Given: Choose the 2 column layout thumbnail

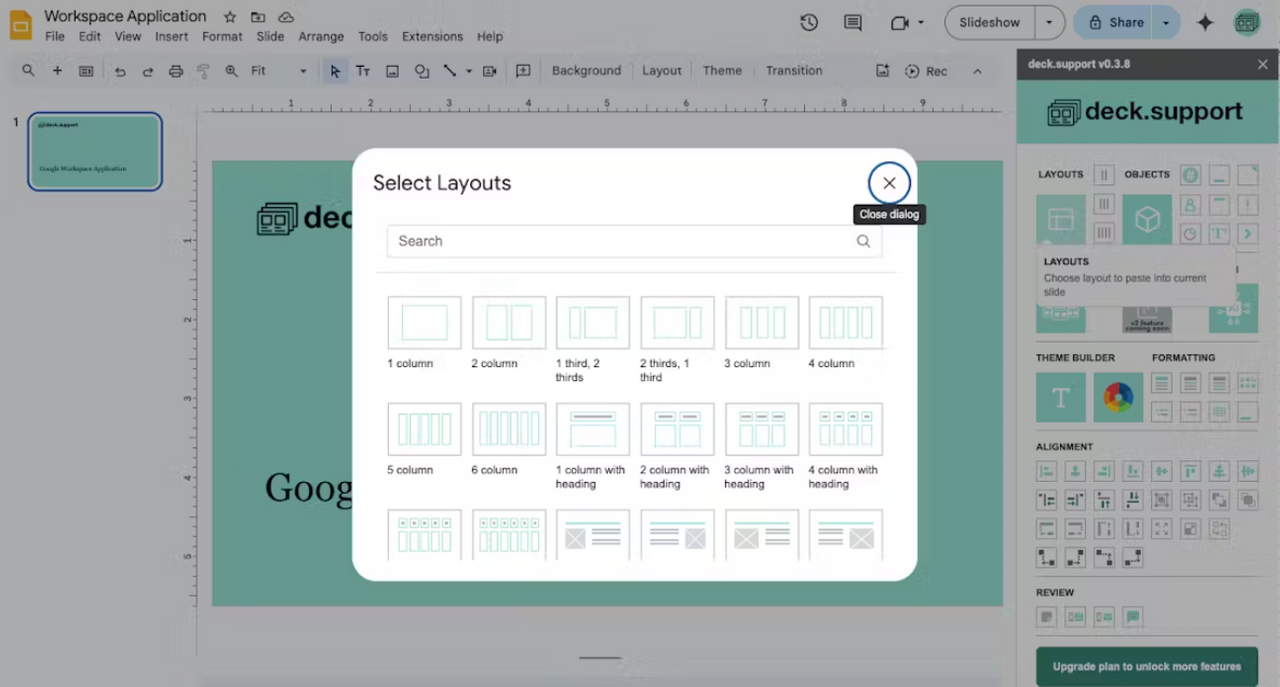Looking at the screenshot, I should point(509,323).
